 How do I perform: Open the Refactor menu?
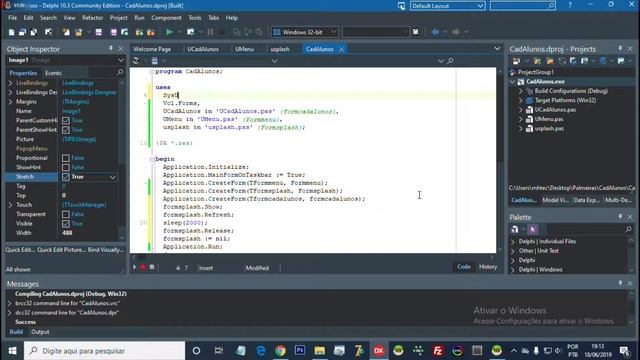pos(93,18)
